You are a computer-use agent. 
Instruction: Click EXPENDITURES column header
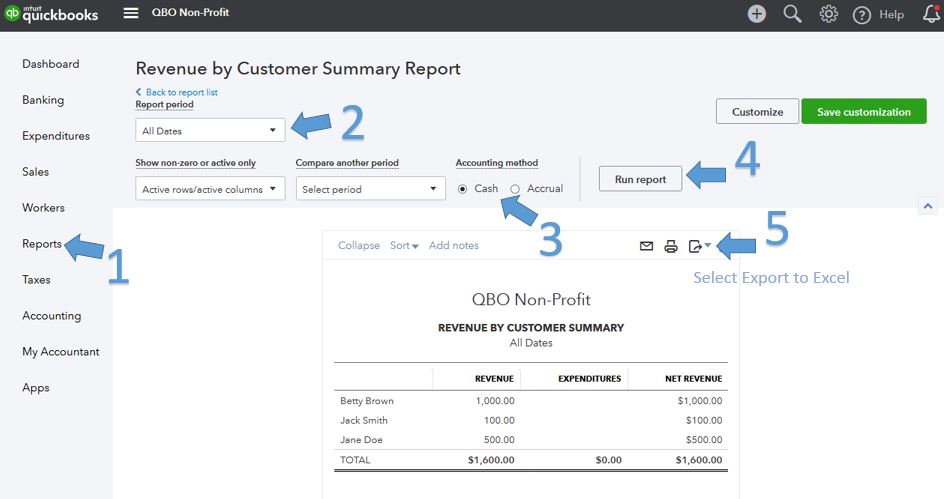pyautogui.click(x=589, y=379)
